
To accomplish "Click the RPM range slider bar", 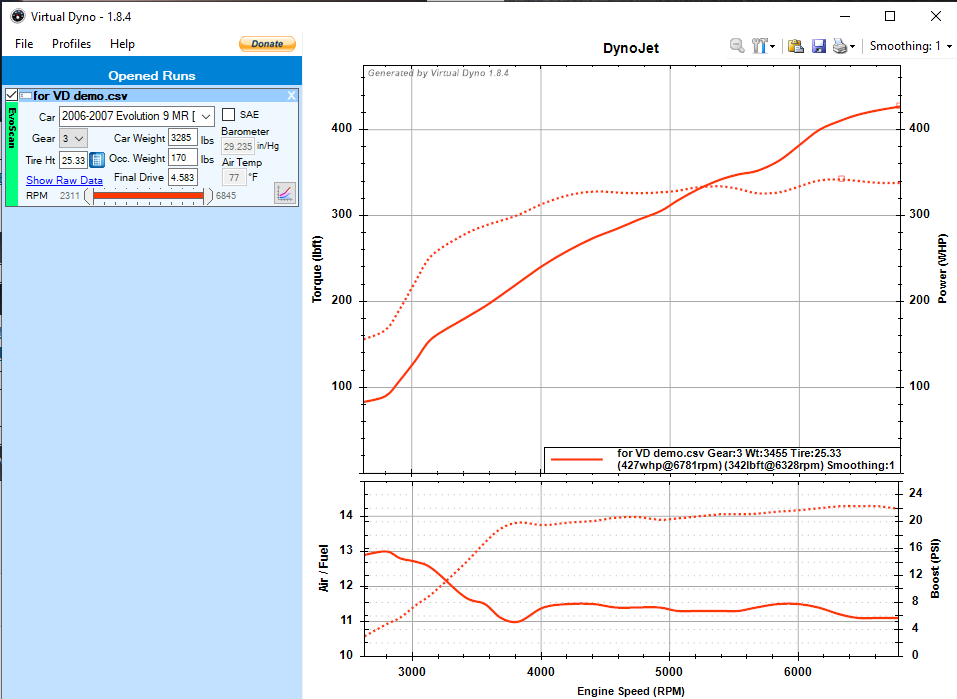I will click(148, 196).
